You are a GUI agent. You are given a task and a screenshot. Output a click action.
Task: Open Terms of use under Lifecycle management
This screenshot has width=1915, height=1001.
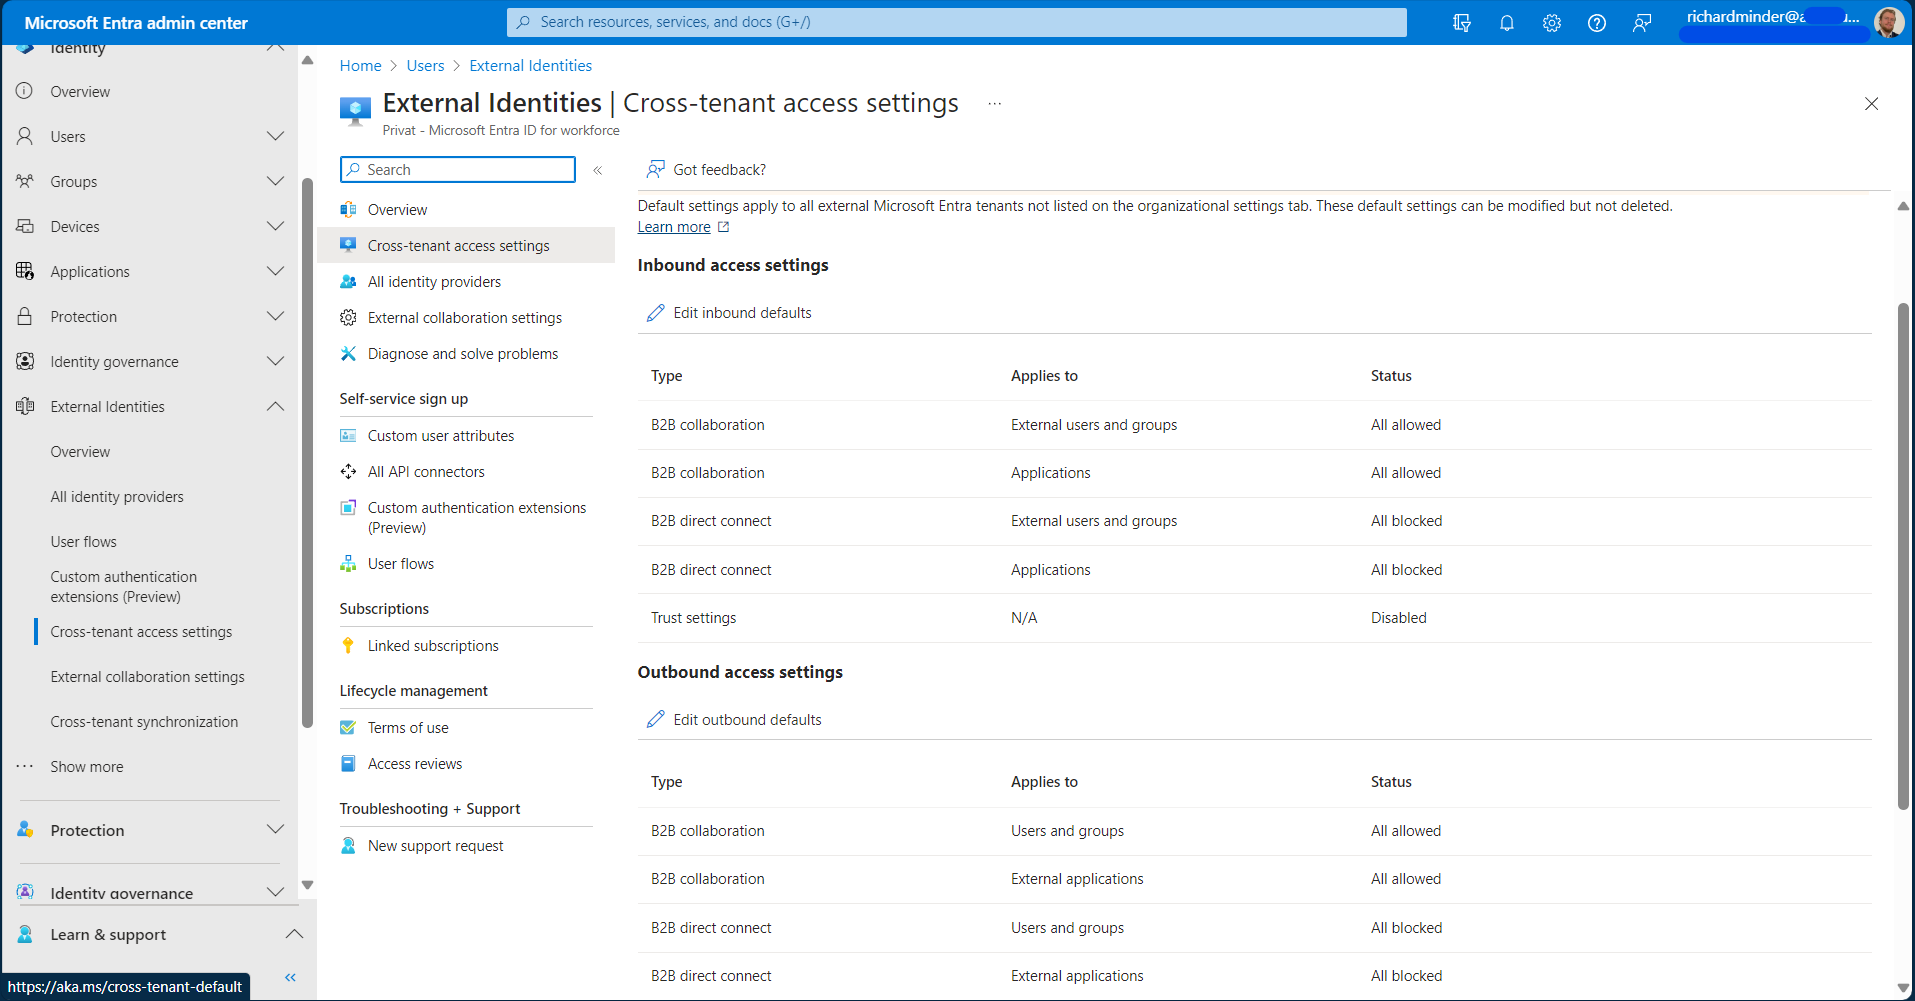coord(407,727)
